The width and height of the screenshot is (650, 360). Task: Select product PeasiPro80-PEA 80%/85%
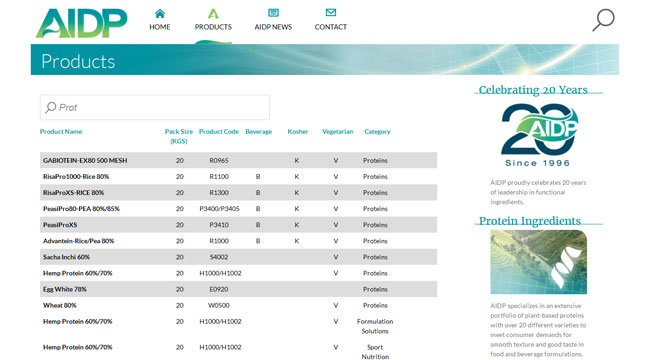(x=81, y=209)
